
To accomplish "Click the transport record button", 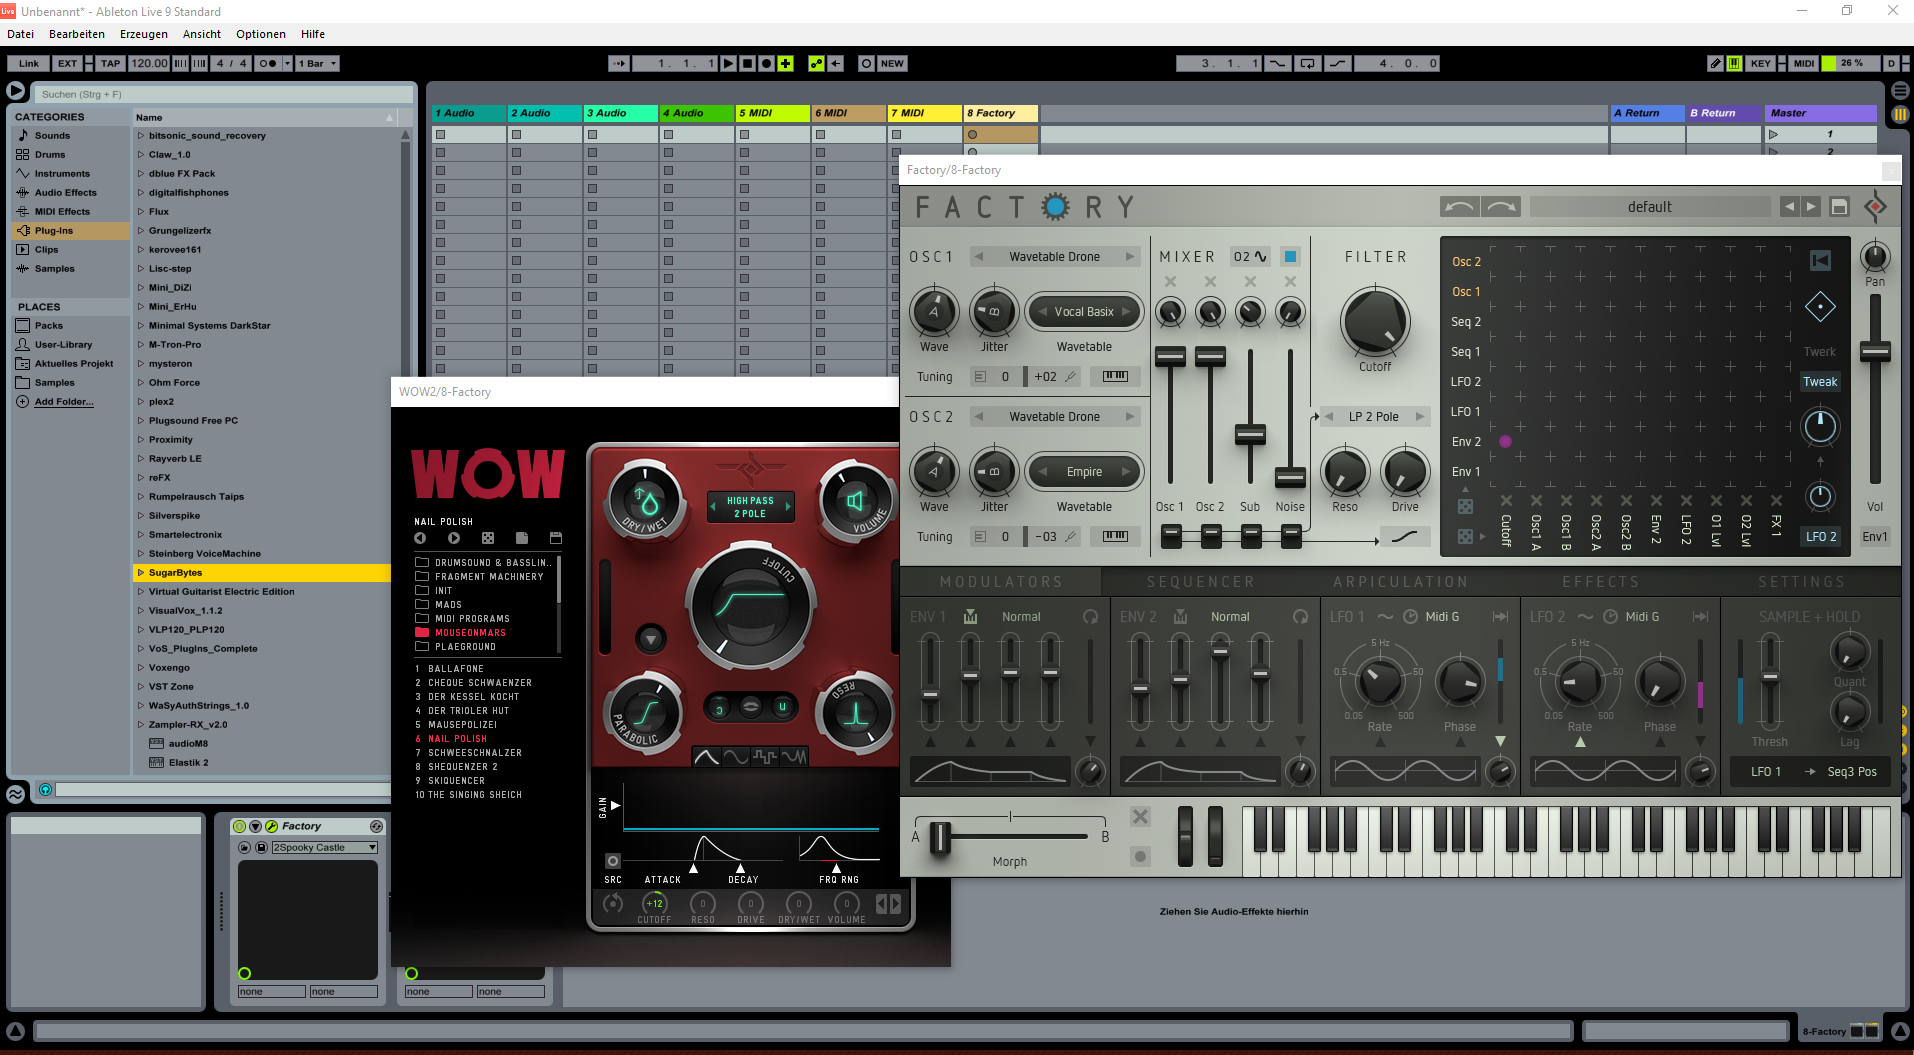I will [x=767, y=63].
